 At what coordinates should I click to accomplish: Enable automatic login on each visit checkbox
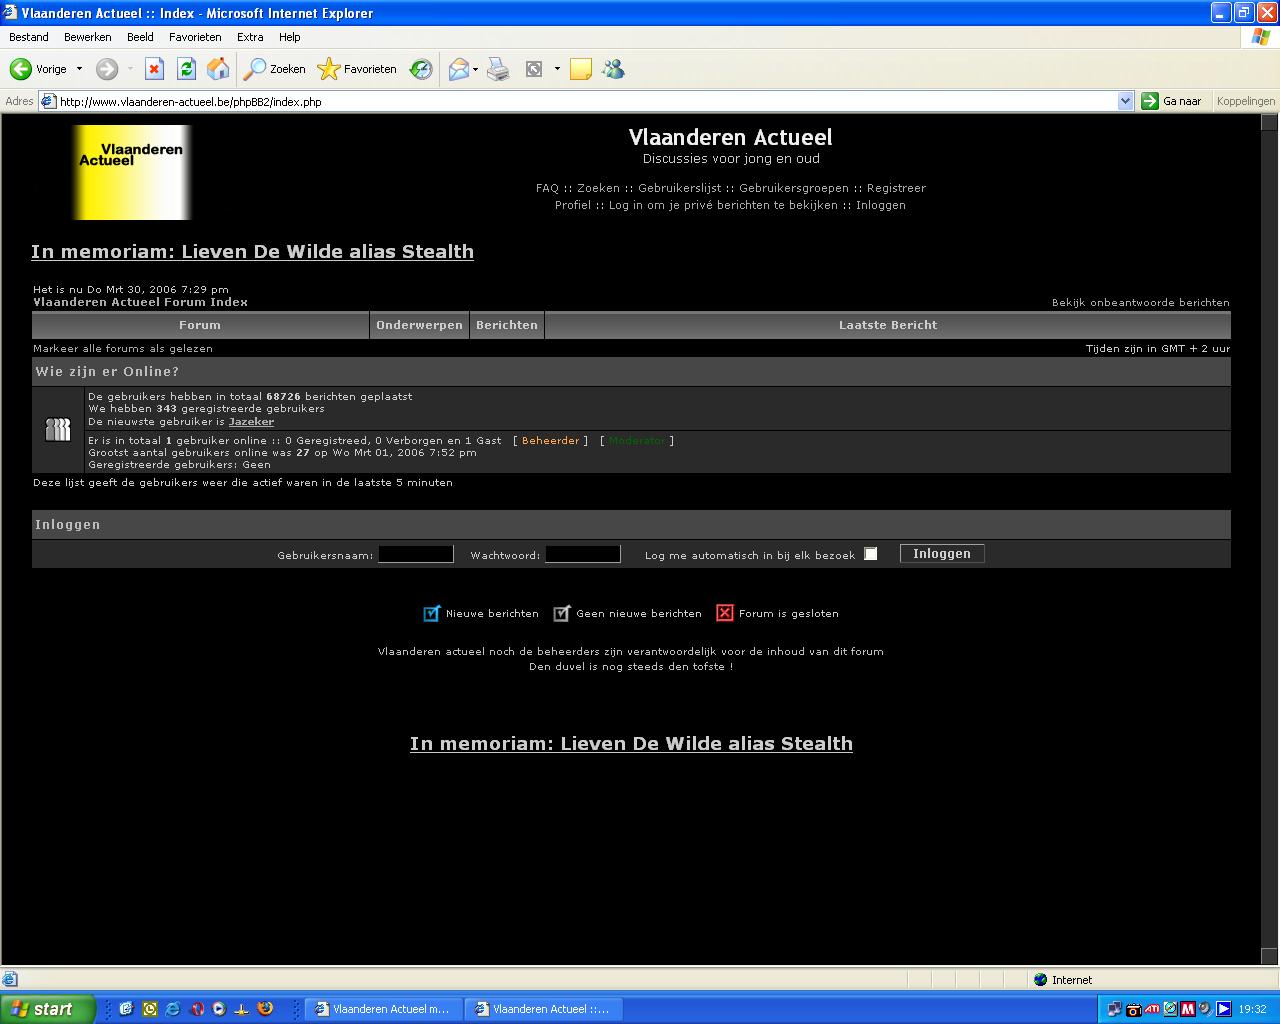tap(870, 554)
